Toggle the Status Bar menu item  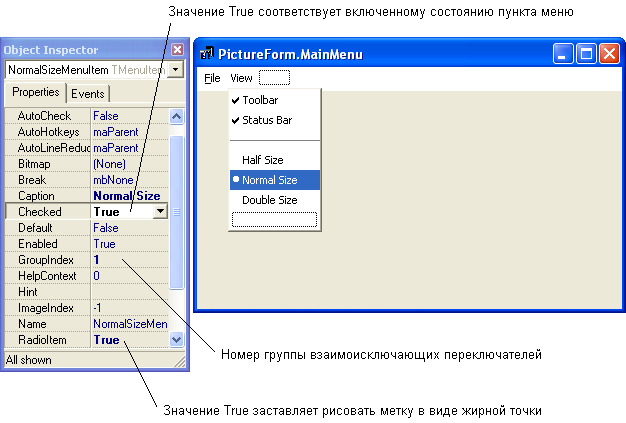coord(266,120)
